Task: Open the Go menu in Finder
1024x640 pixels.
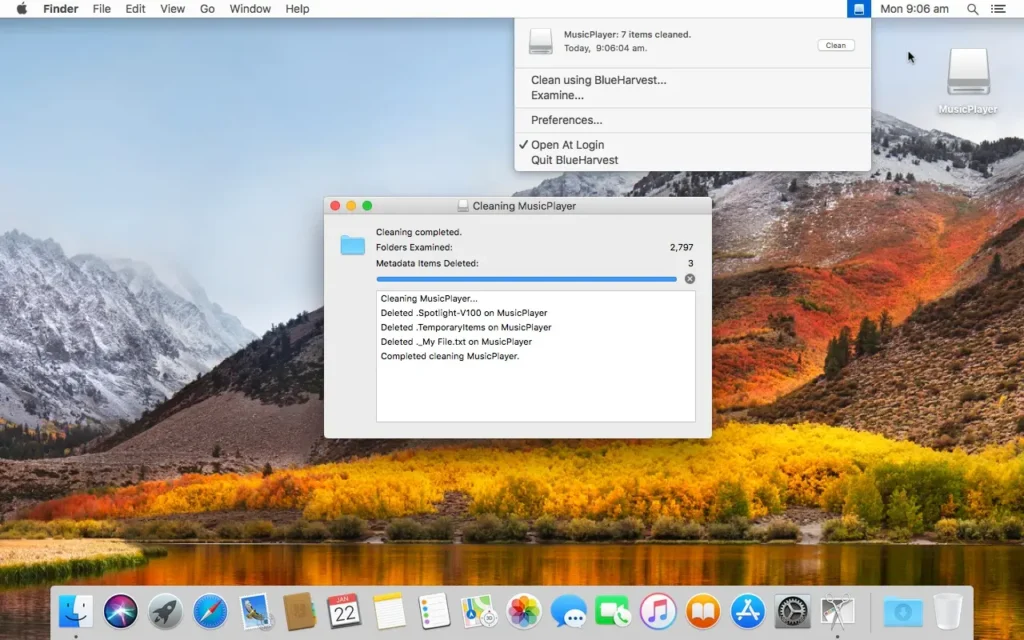Action: click(207, 9)
